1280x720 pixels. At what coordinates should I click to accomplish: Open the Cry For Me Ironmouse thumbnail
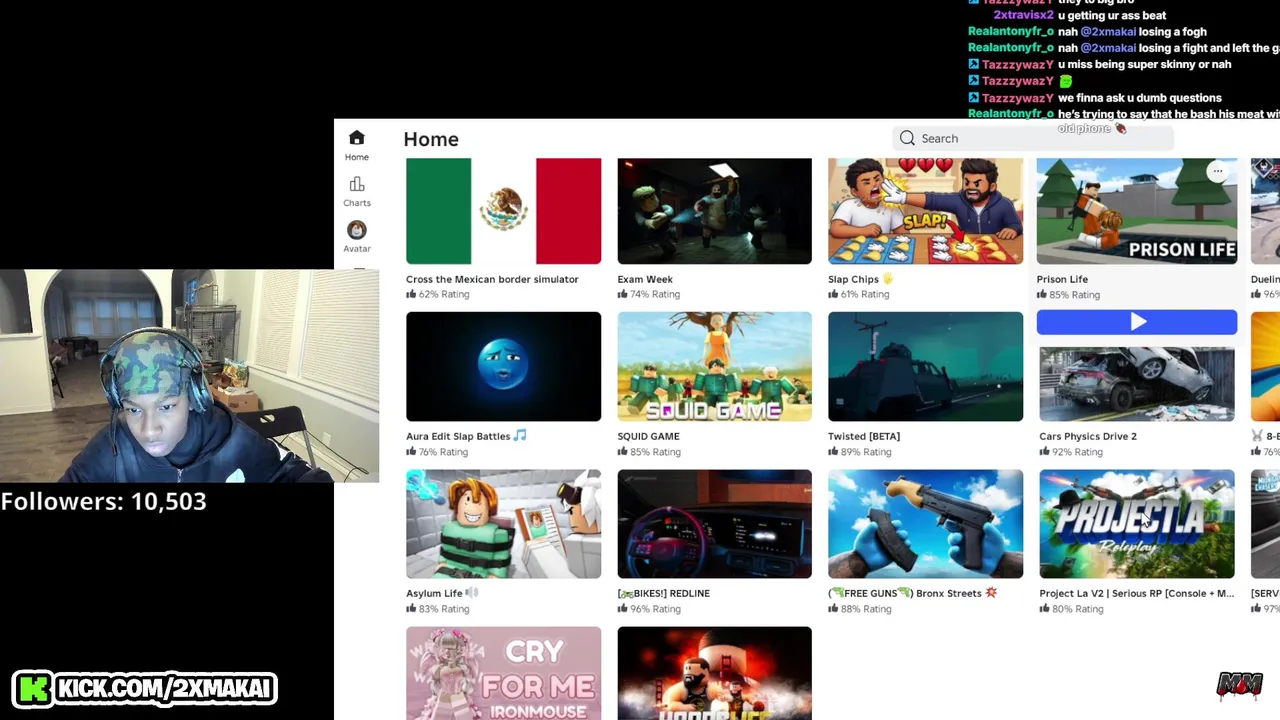click(503, 673)
